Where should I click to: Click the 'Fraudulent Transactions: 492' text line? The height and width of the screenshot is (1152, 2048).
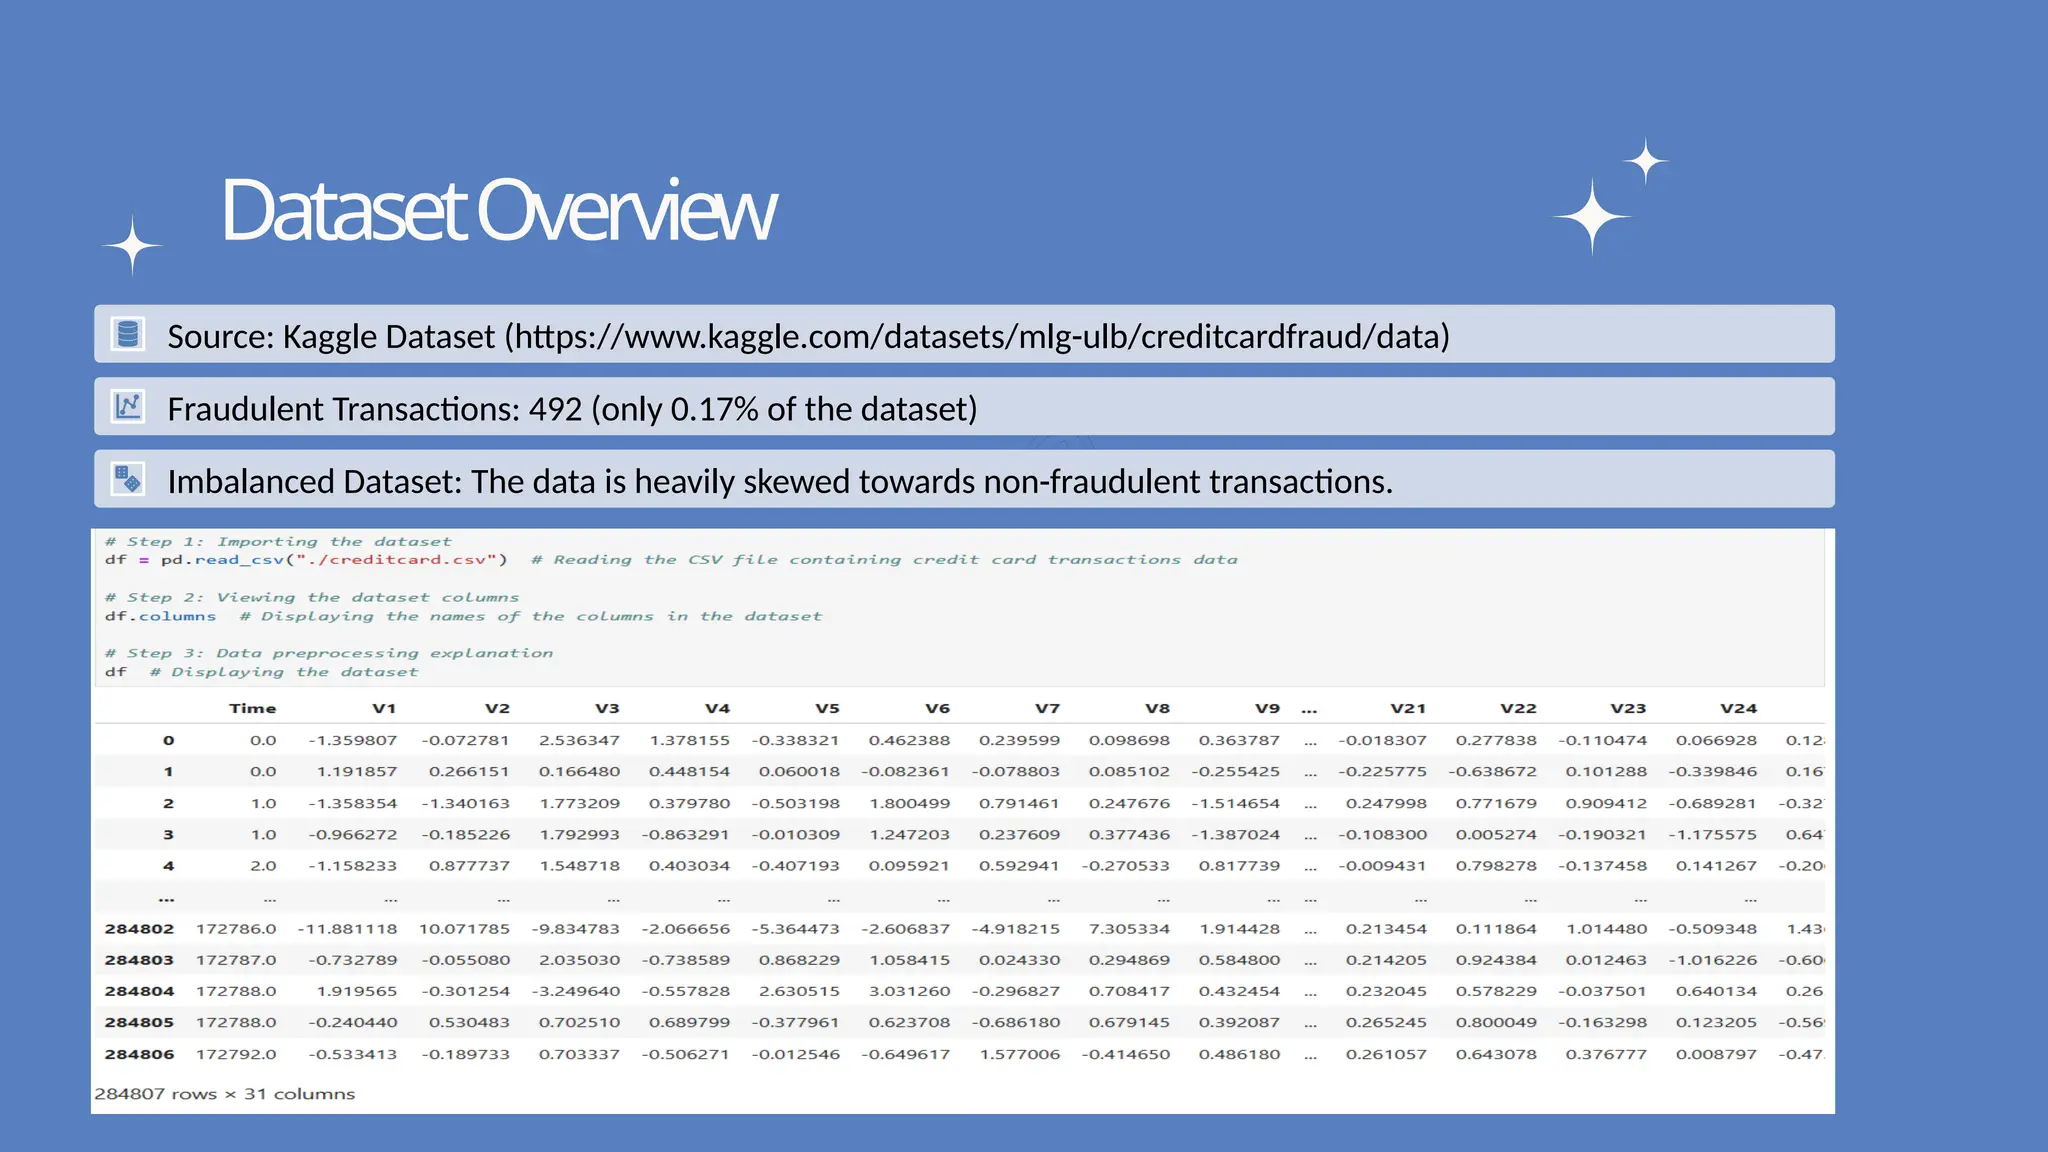[572, 409]
